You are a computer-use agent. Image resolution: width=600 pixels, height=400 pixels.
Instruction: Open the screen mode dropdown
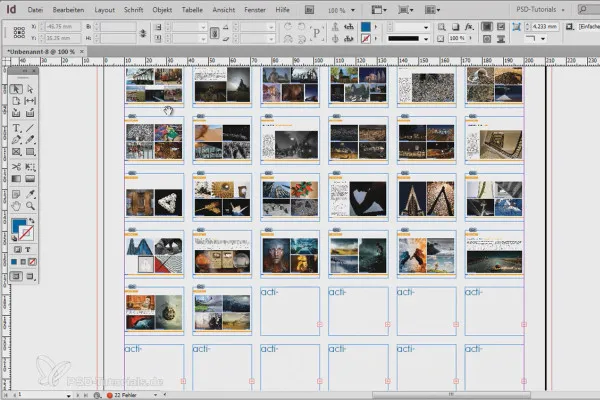tap(405, 10)
